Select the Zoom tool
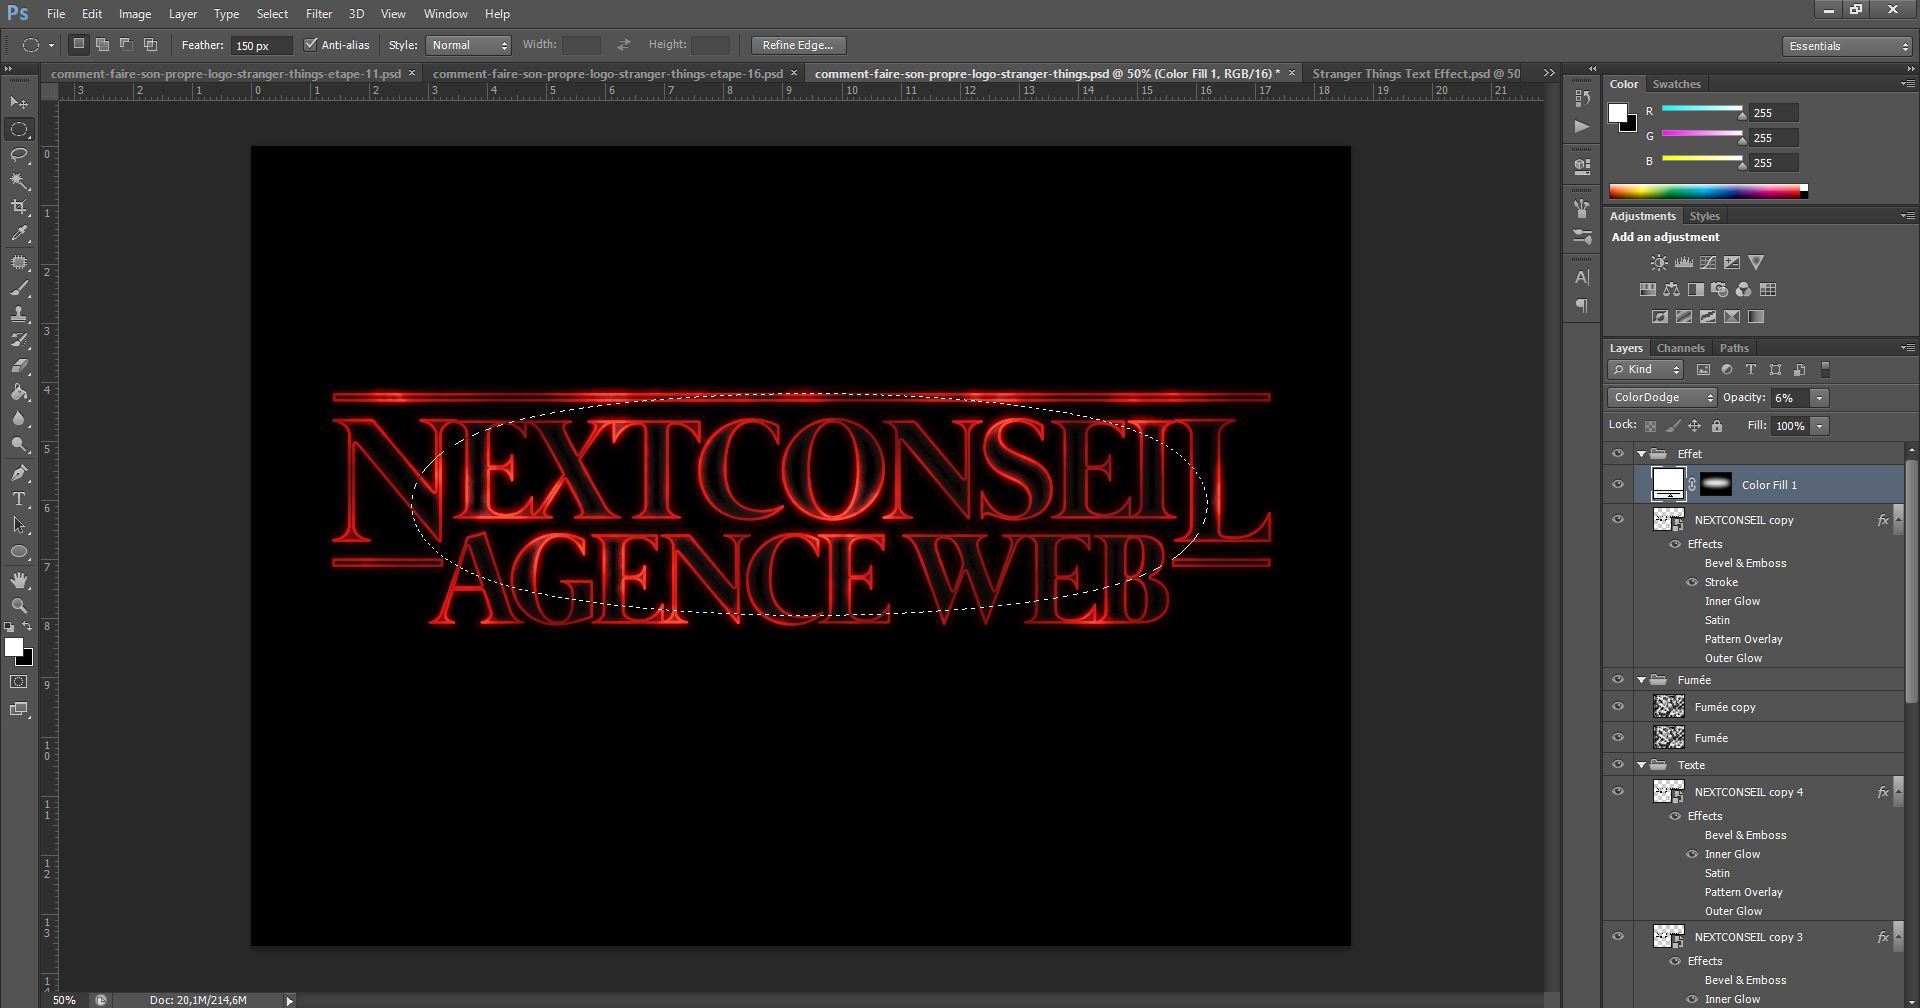 tap(19, 606)
